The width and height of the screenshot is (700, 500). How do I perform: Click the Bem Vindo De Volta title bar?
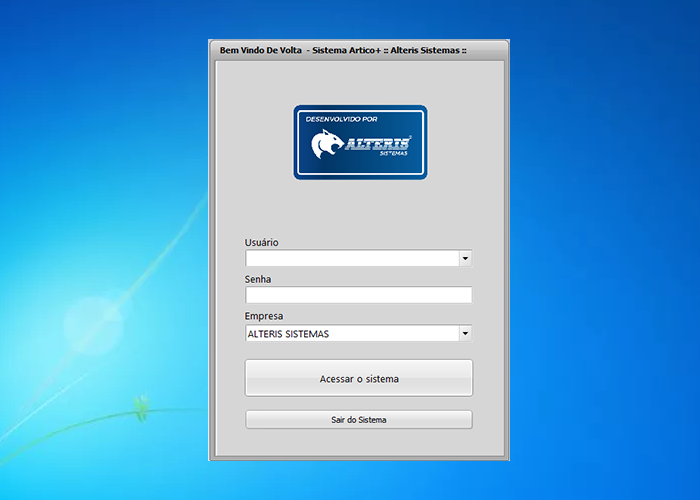click(359, 50)
